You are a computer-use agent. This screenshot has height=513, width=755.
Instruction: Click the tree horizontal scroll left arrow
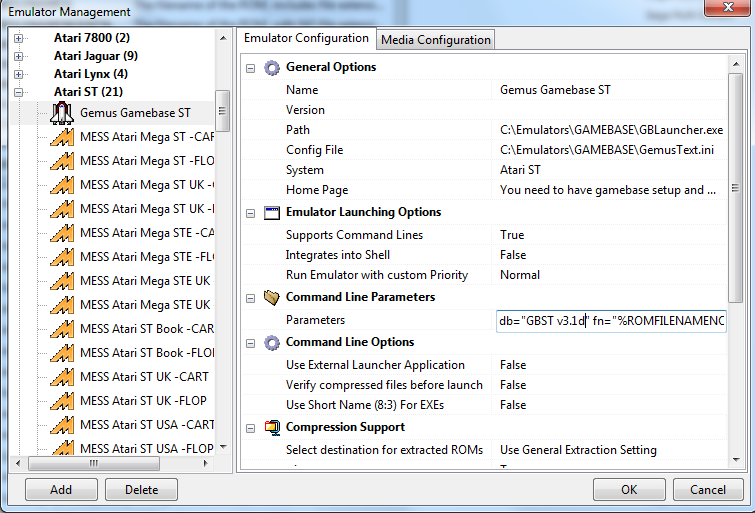point(18,463)
